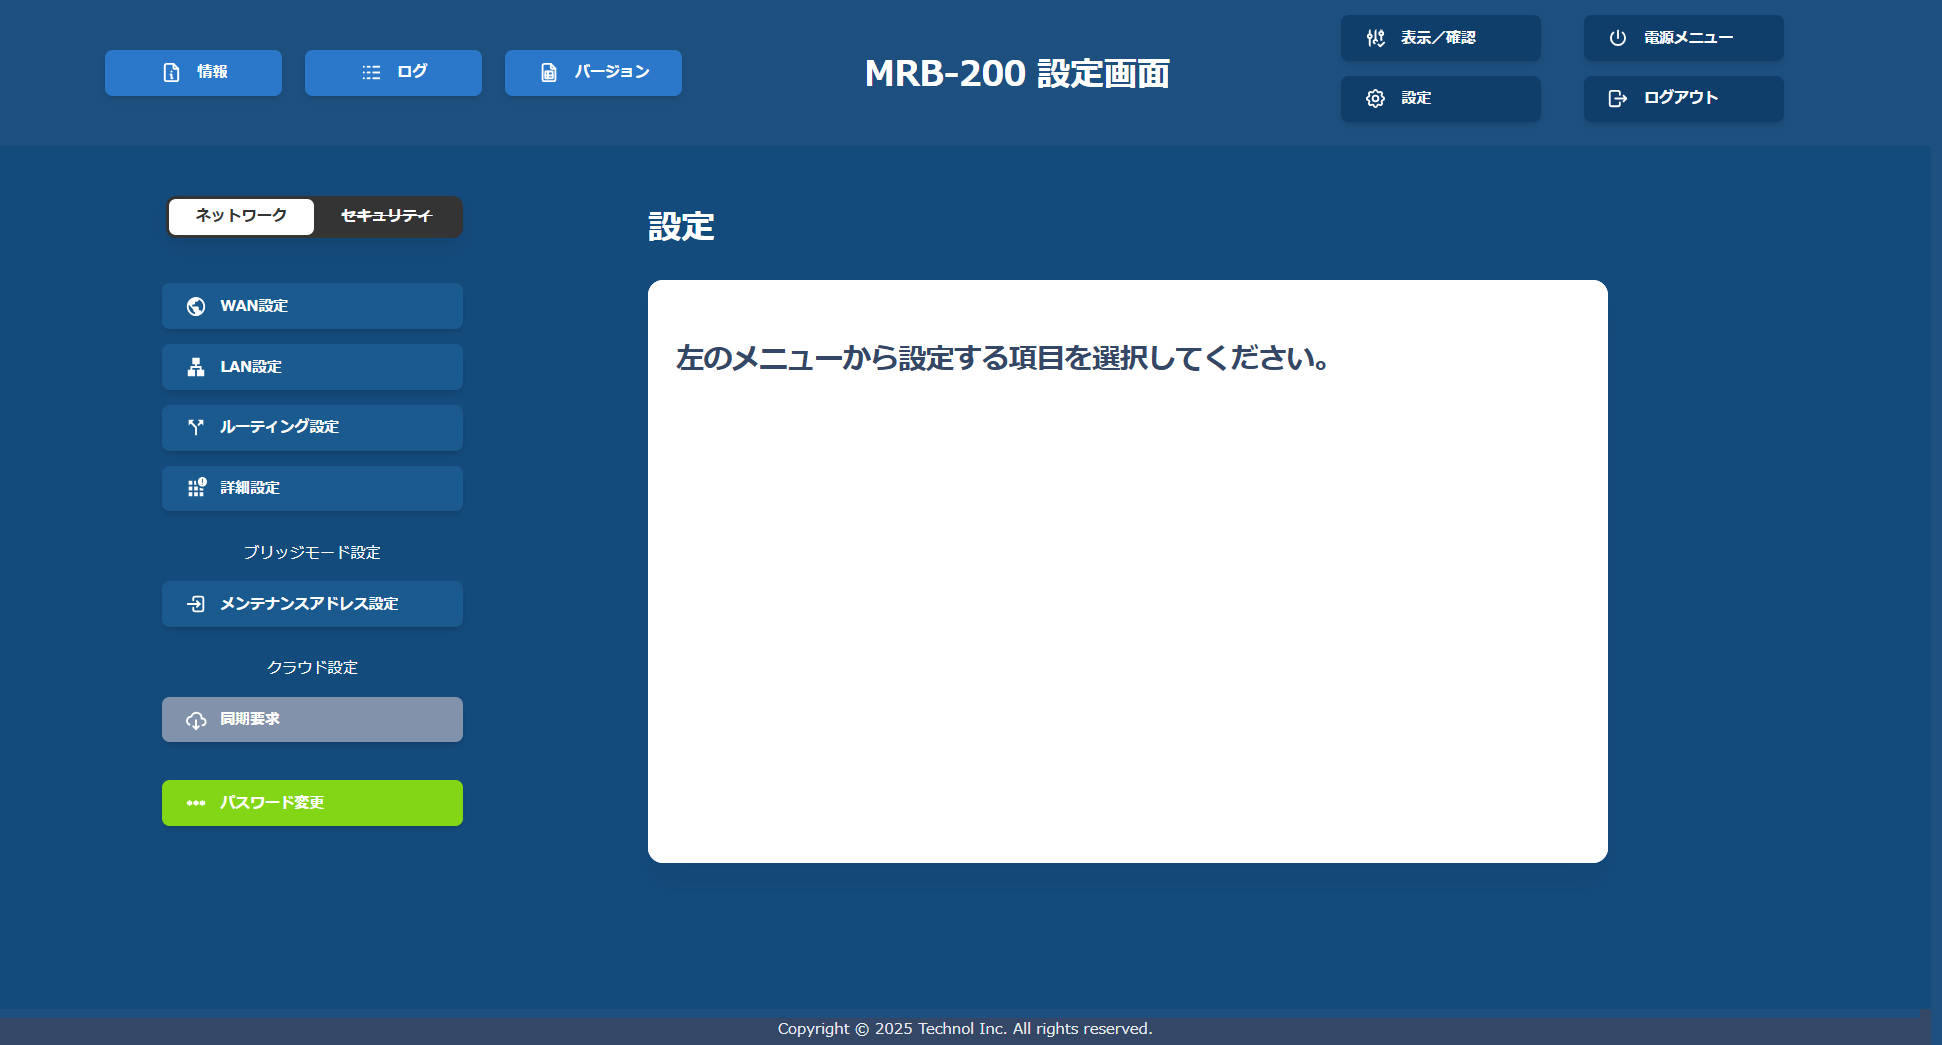Image resolution: width=1942 pixels, height=1045 pixels.
Task: Click the sliders icon beside 表示／確認
Action: (1375, 38)
